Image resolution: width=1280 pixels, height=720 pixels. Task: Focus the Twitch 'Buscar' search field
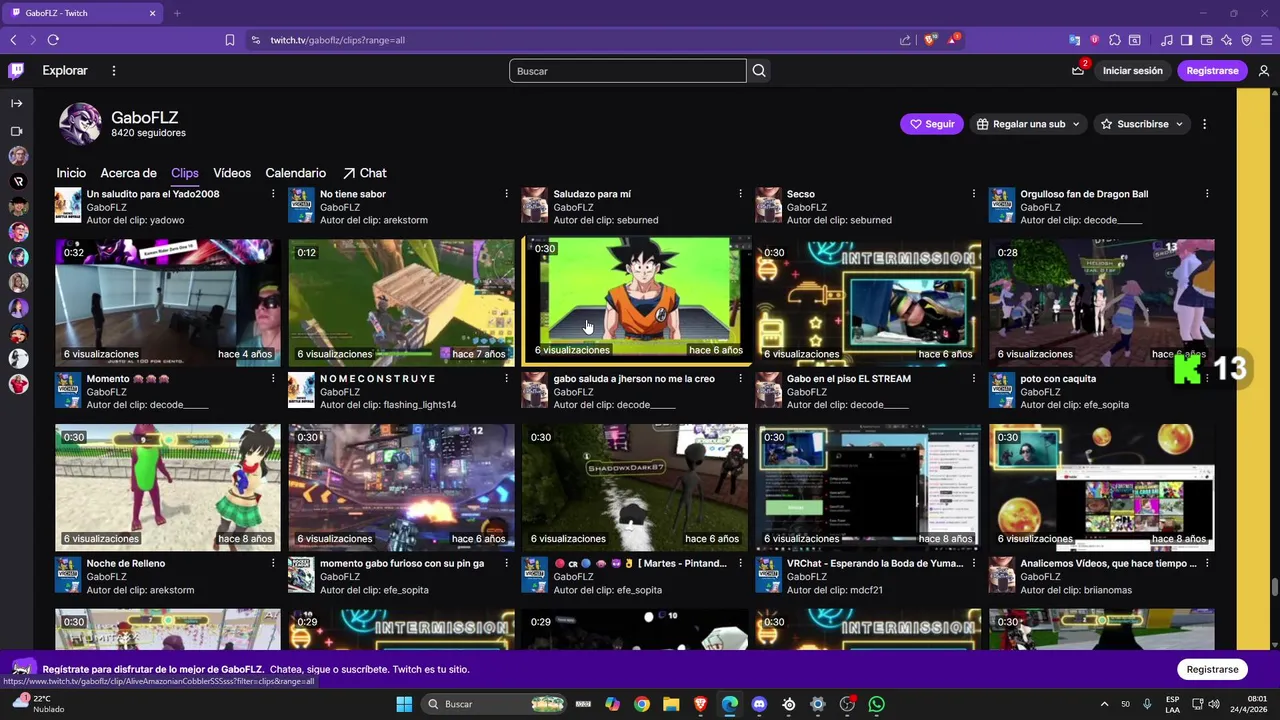(628, 71)
